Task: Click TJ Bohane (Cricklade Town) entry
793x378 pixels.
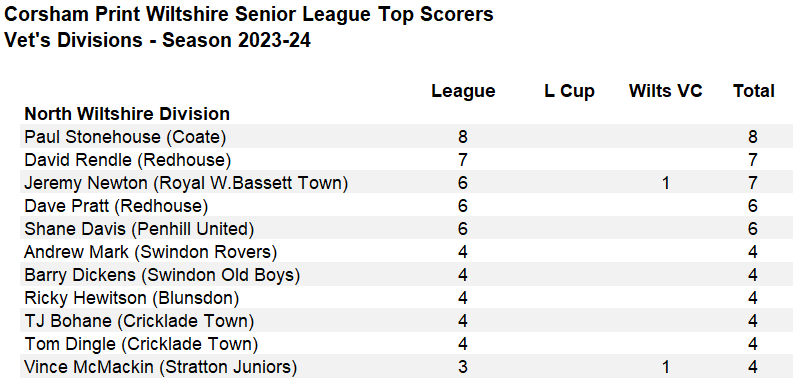Action: [139, 321]
